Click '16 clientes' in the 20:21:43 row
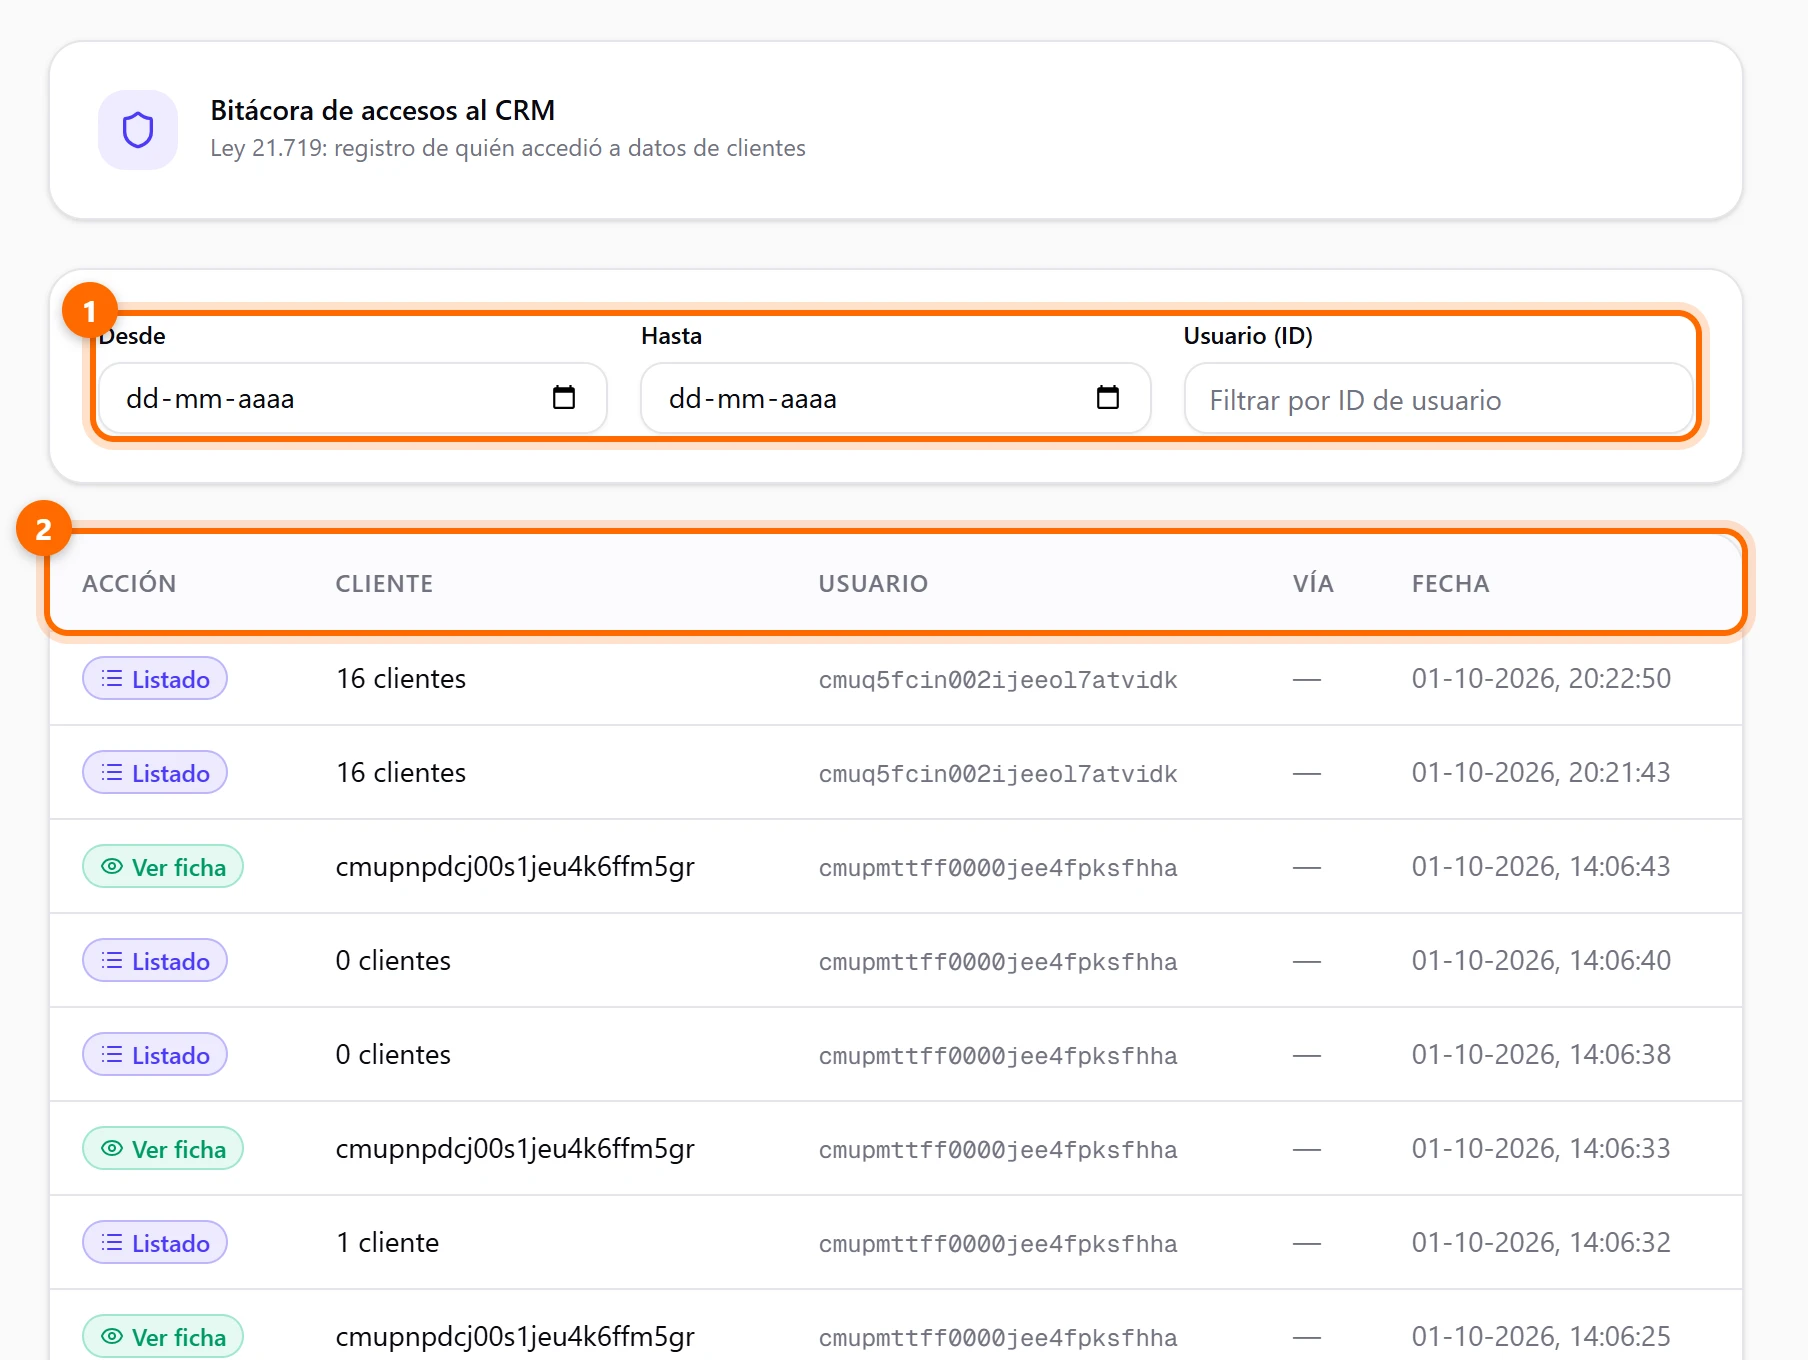1808x1360 pixels. click(x=401, y=773)
